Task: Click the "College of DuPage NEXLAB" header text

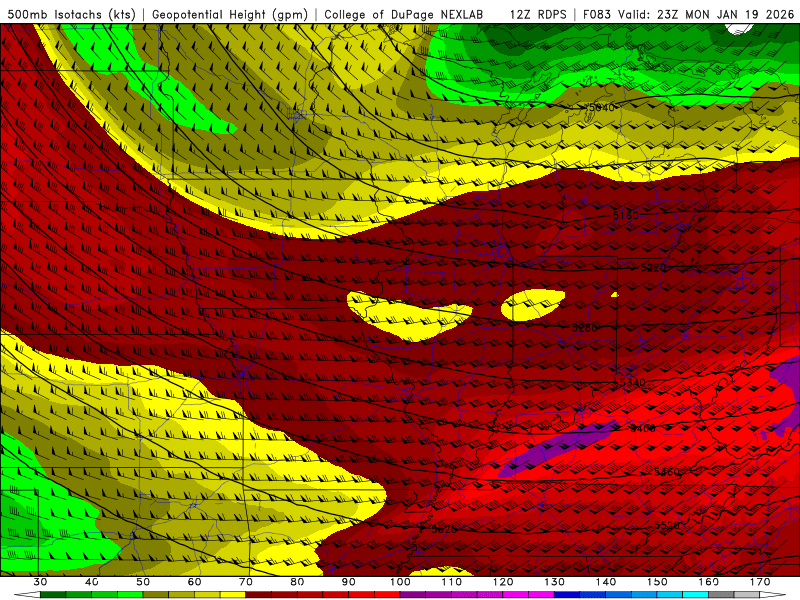Action: tap(404, 14)
